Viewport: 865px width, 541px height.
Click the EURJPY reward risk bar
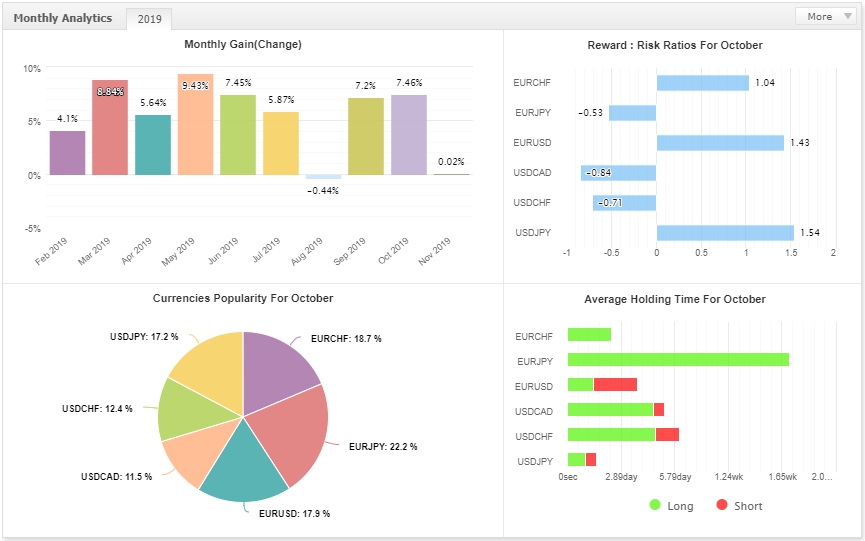tap(632, 113)
